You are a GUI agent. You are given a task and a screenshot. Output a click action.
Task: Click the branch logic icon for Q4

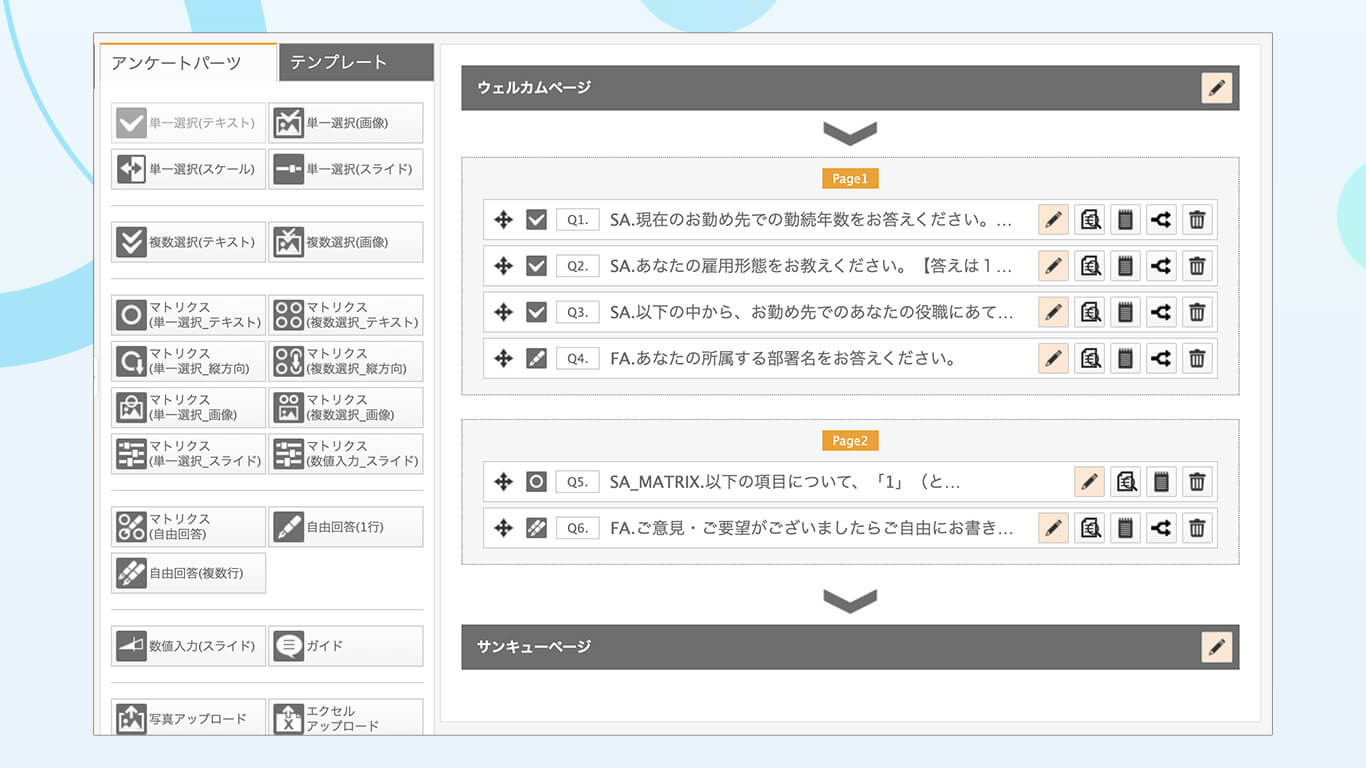[1161, 358]
